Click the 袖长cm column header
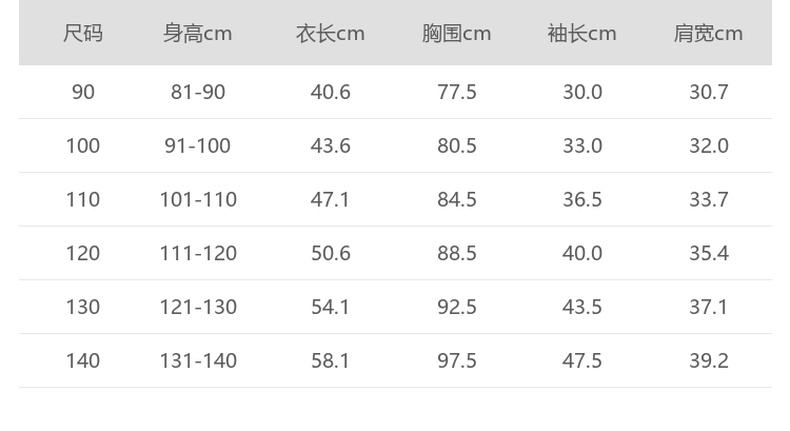Image resolution: width=790 pixels, height=431 pixels. tap(582, 34)
